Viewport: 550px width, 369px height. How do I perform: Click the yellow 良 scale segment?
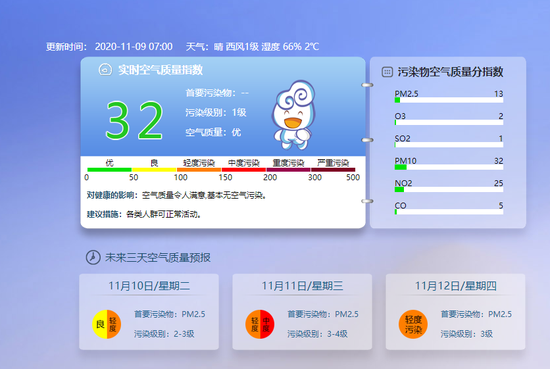pyautogui.click(x=154, y=170)
